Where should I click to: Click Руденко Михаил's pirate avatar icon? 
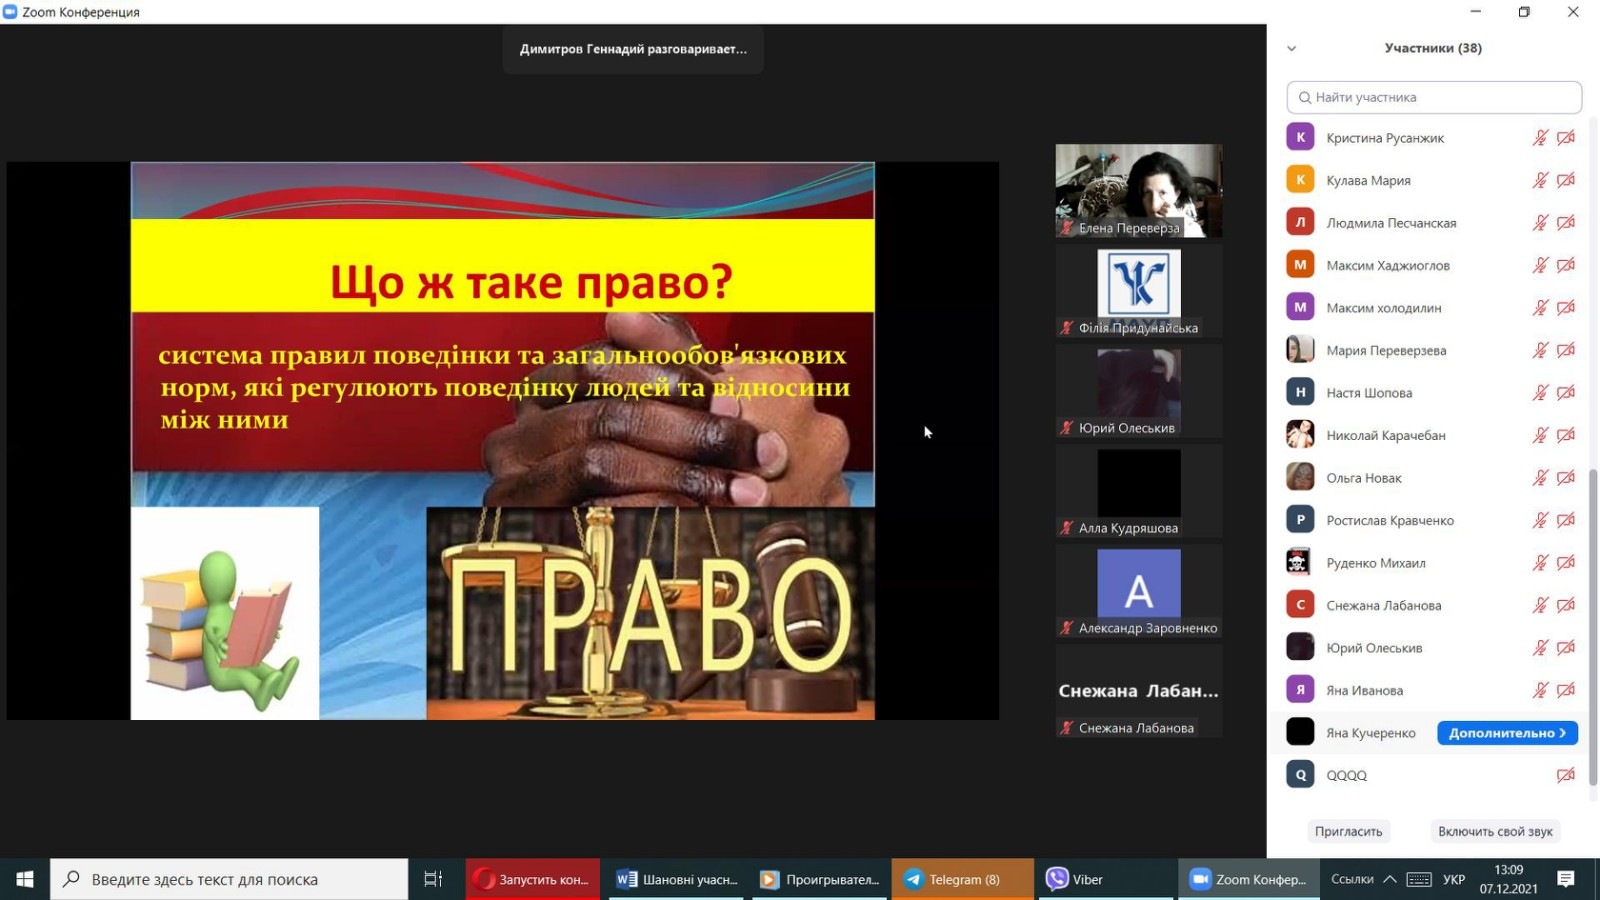click(1300, 562)
